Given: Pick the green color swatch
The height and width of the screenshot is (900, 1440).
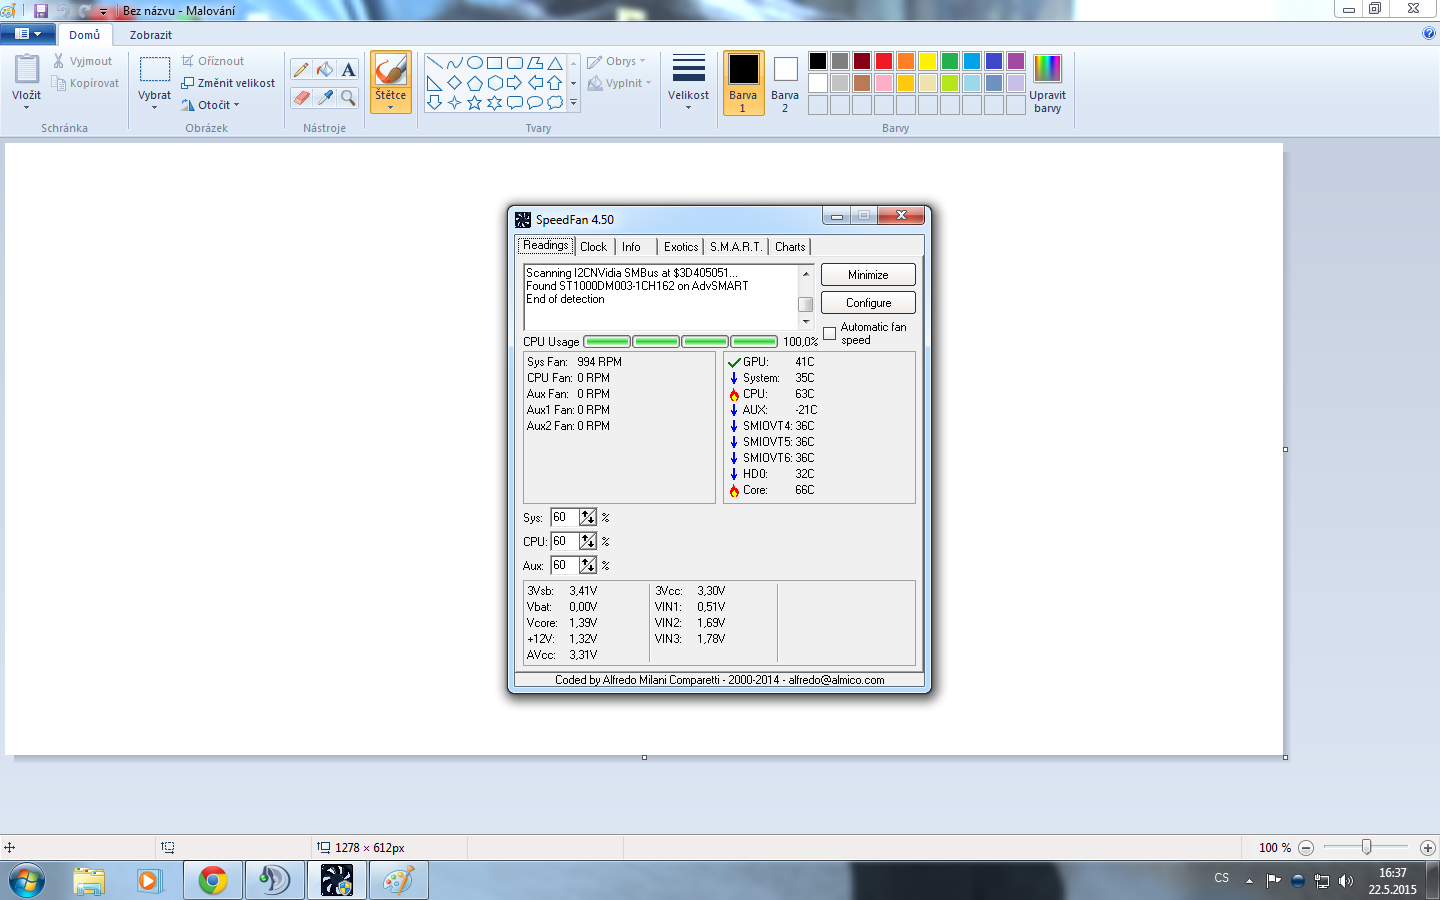Looking at the screenshot, I should click(x=950, y=61).
